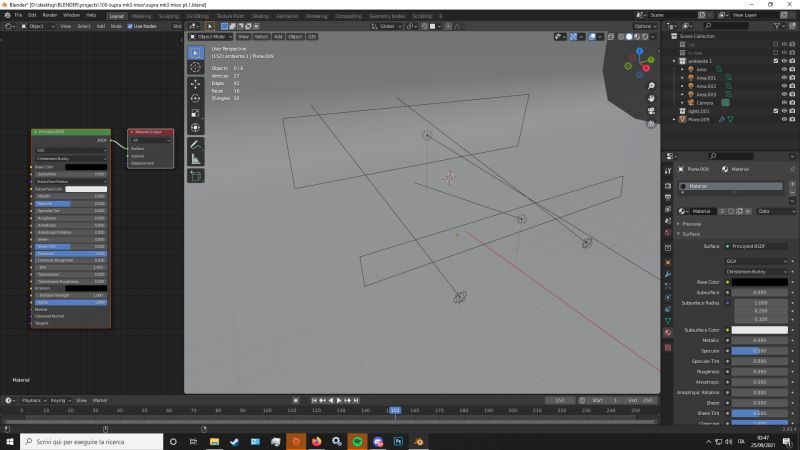
Task: Open the Modifier properties wrench tab
Action: click(668, 274)
